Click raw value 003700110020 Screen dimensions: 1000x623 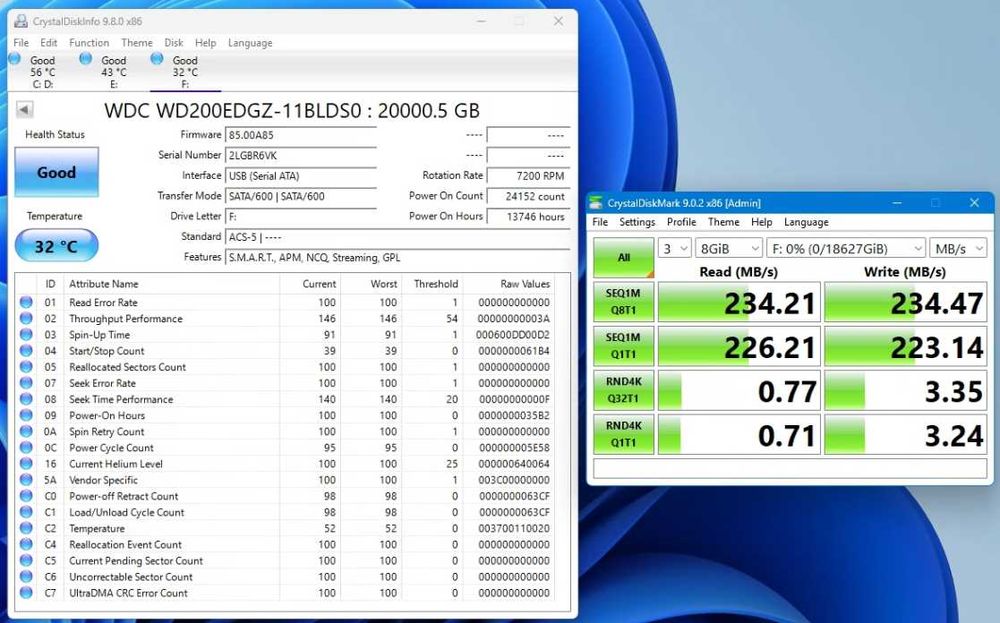click(x=513, y=529)
